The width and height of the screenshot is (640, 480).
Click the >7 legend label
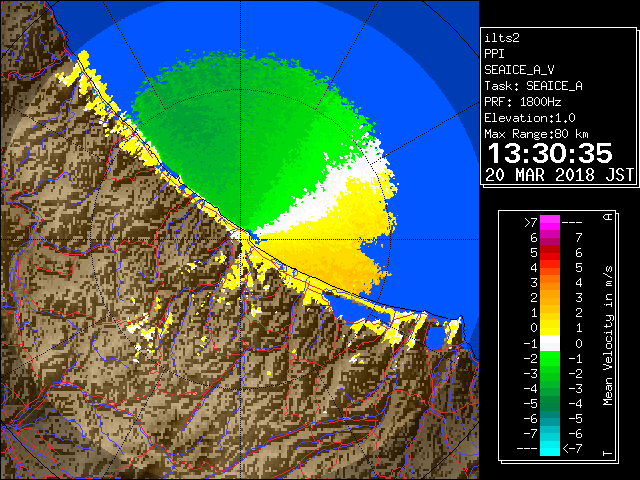[x=531, y=222]
